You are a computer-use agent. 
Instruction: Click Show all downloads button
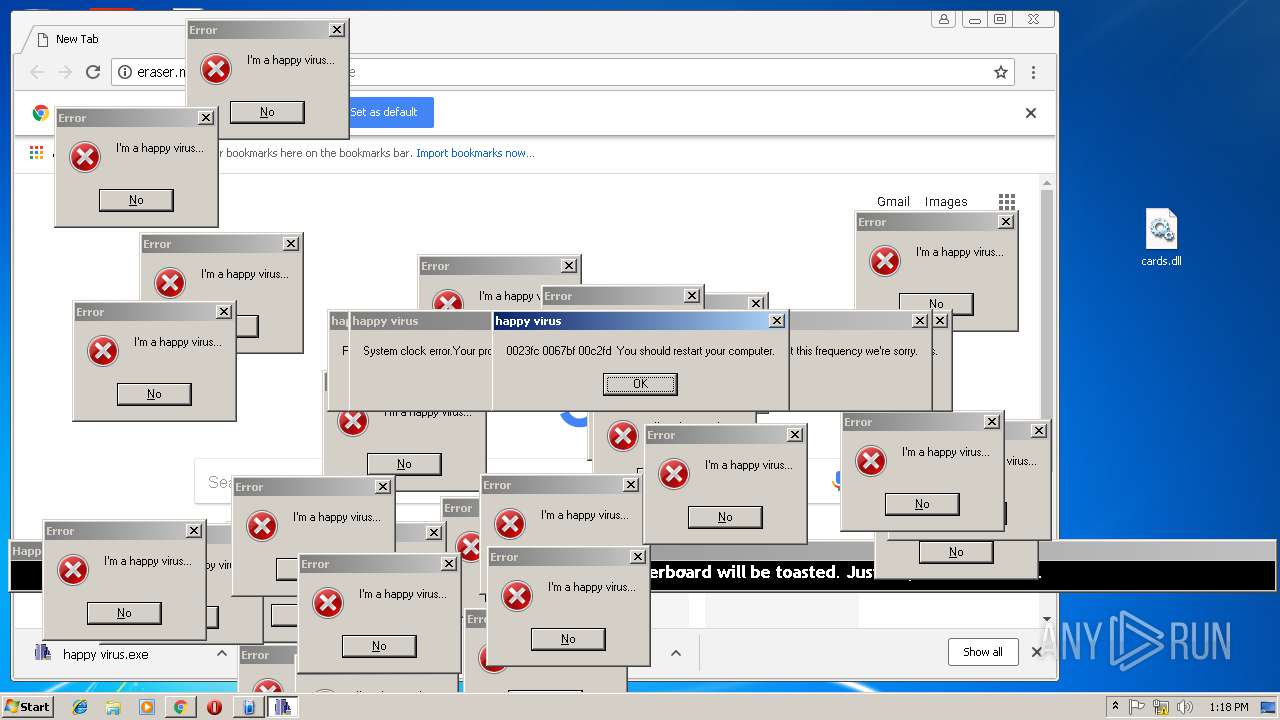tap(983, 652)
